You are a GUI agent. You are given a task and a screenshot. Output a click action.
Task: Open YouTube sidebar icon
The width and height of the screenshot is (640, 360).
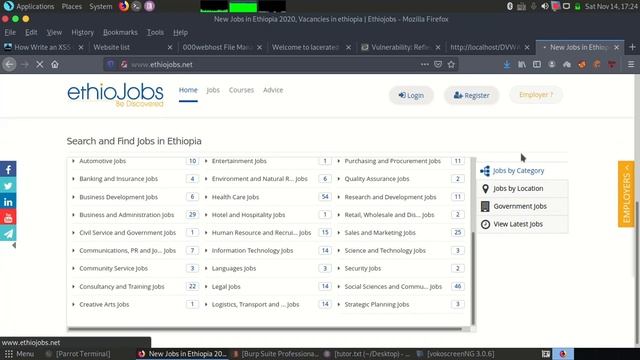tap(8, 217)
